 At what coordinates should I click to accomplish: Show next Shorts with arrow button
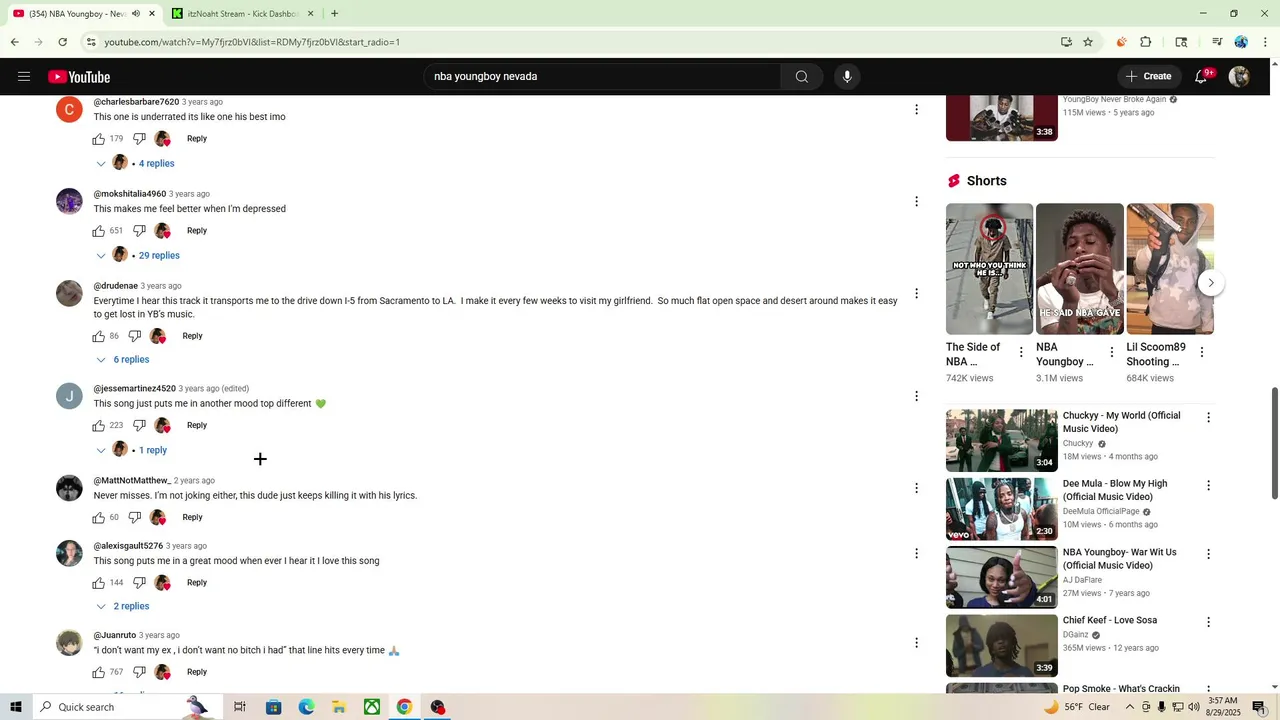(1210, 283)
